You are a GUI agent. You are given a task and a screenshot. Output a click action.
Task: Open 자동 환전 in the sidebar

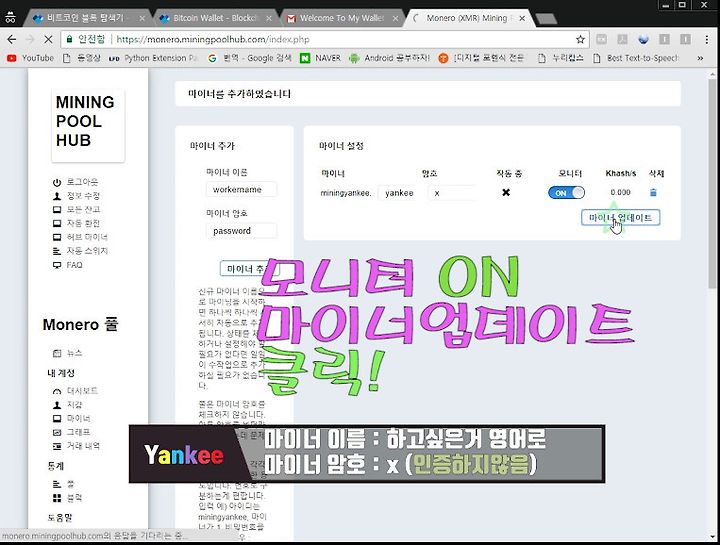[x=83, y=223]
